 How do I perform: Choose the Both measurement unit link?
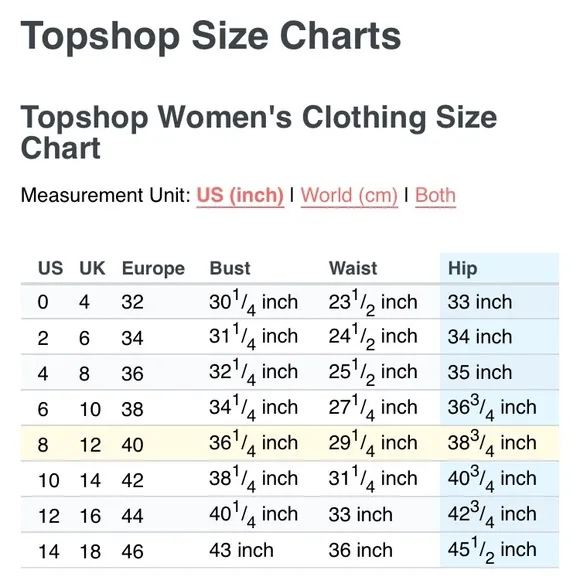click(435, 195)
